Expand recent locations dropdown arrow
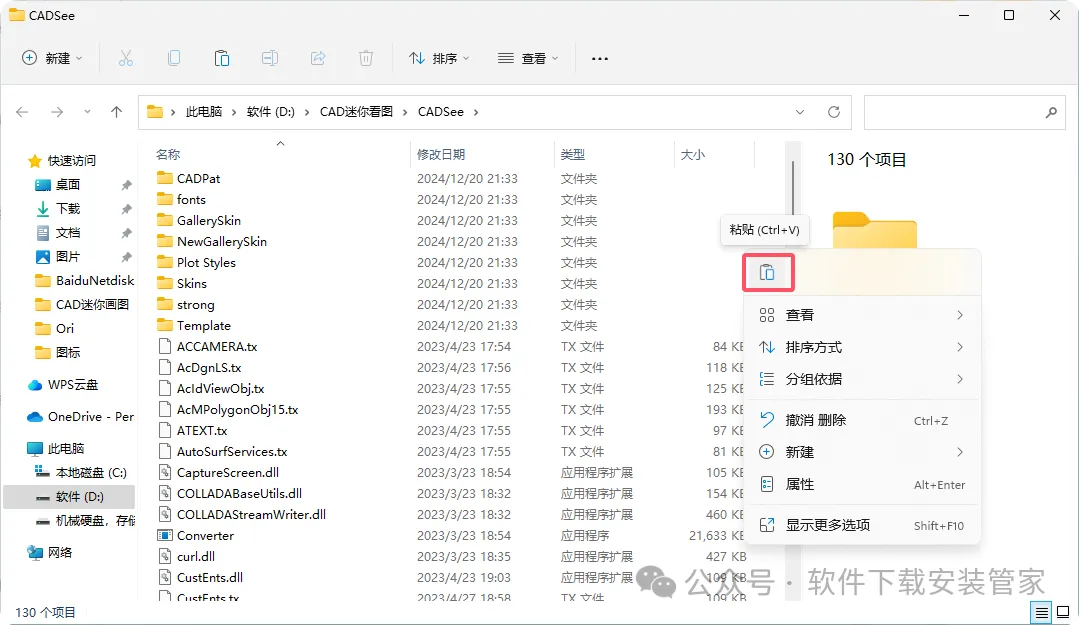The width and height of the screenshot is (1079, 625). 87,112
